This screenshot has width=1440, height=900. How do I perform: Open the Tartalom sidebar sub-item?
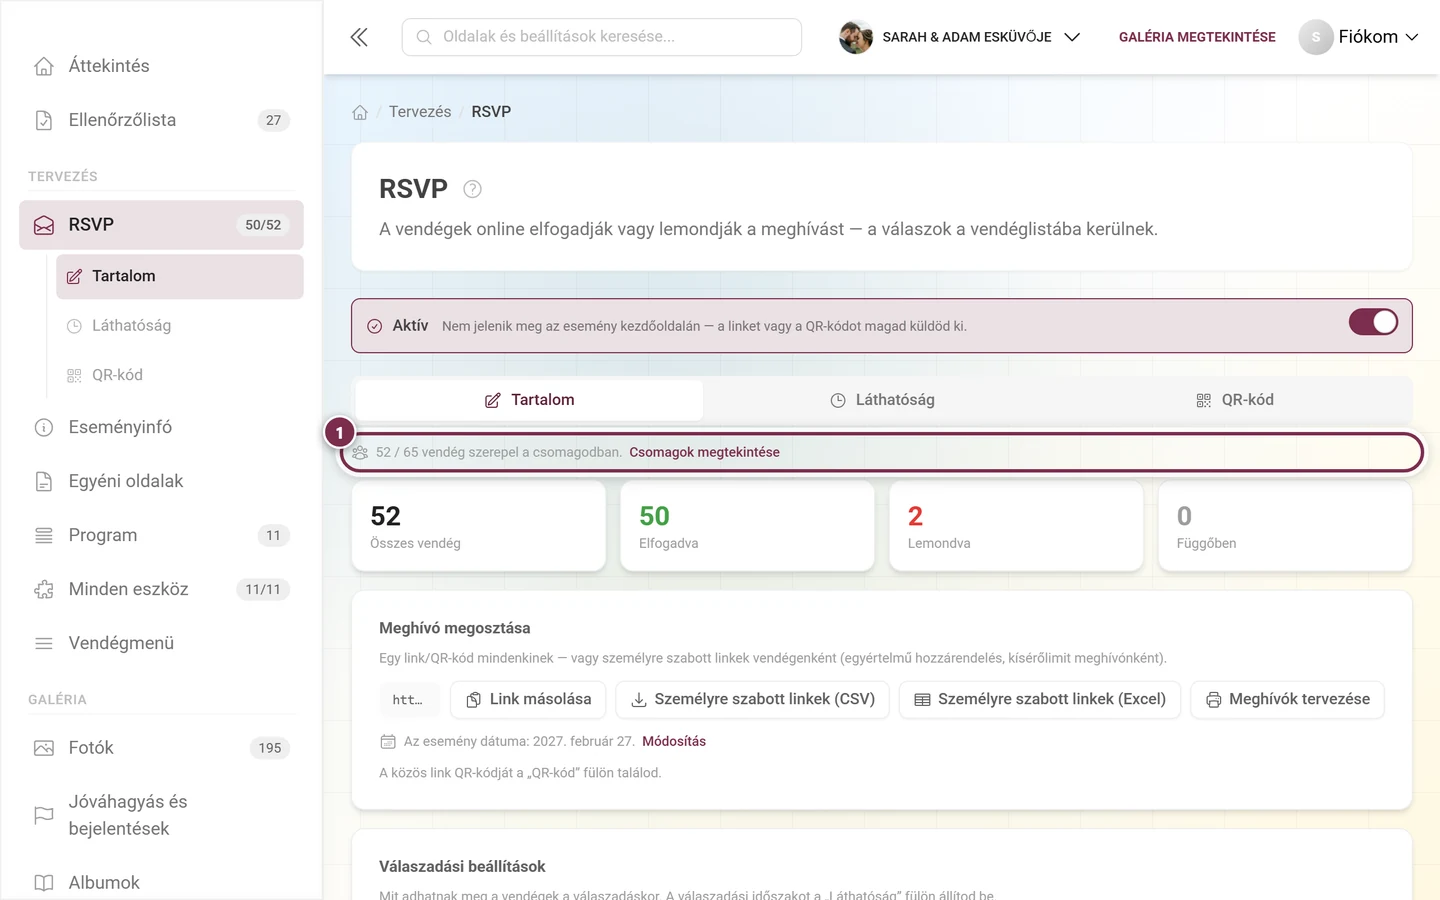click(x=180, y=276)
